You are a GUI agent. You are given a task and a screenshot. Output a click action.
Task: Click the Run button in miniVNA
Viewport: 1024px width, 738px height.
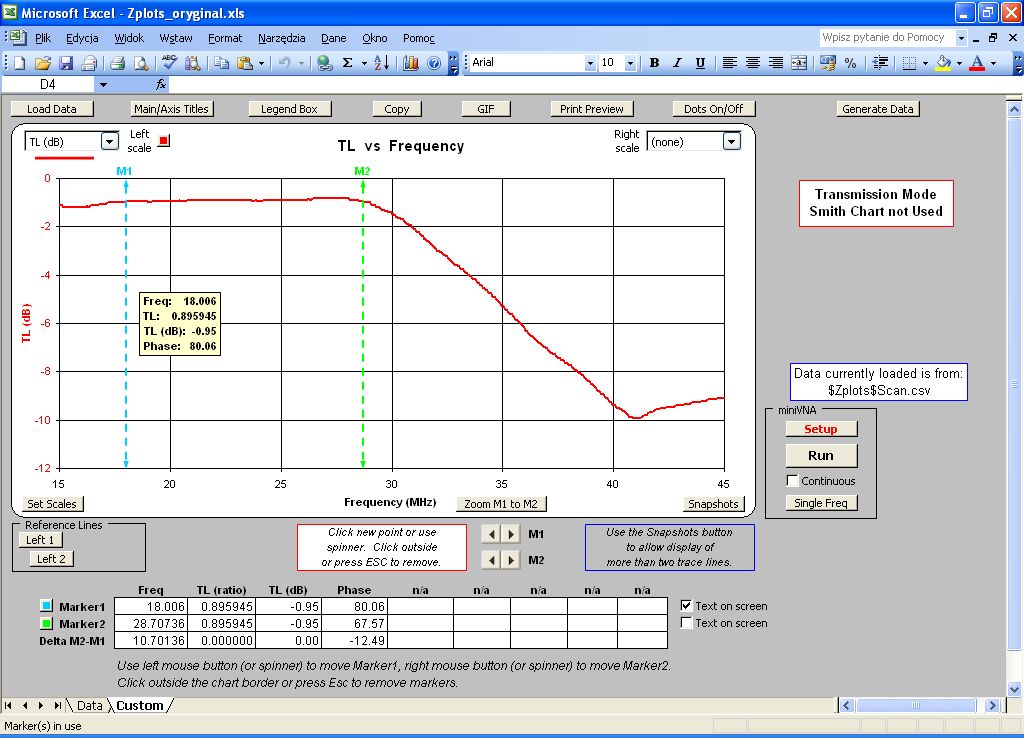pos(820,455)
